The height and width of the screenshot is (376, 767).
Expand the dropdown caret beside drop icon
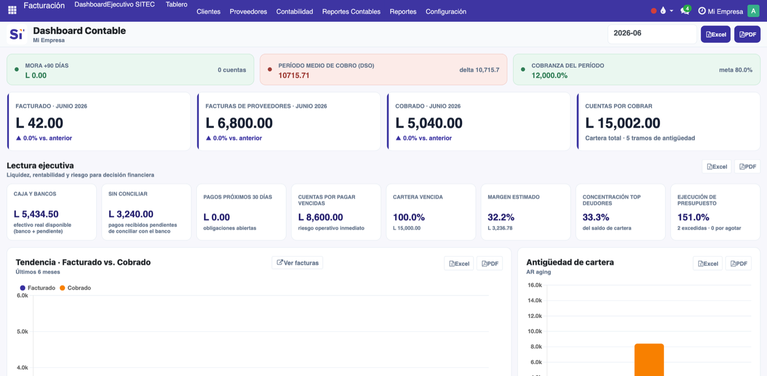coord(672,11)
